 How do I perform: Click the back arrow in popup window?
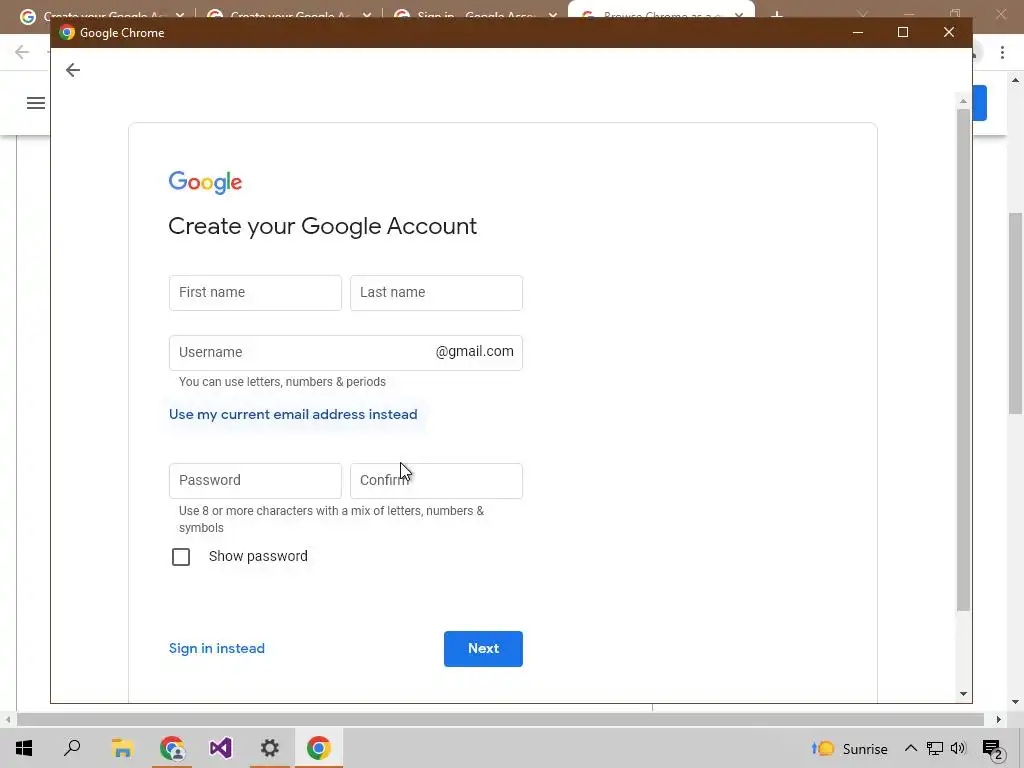pos(72,70)
